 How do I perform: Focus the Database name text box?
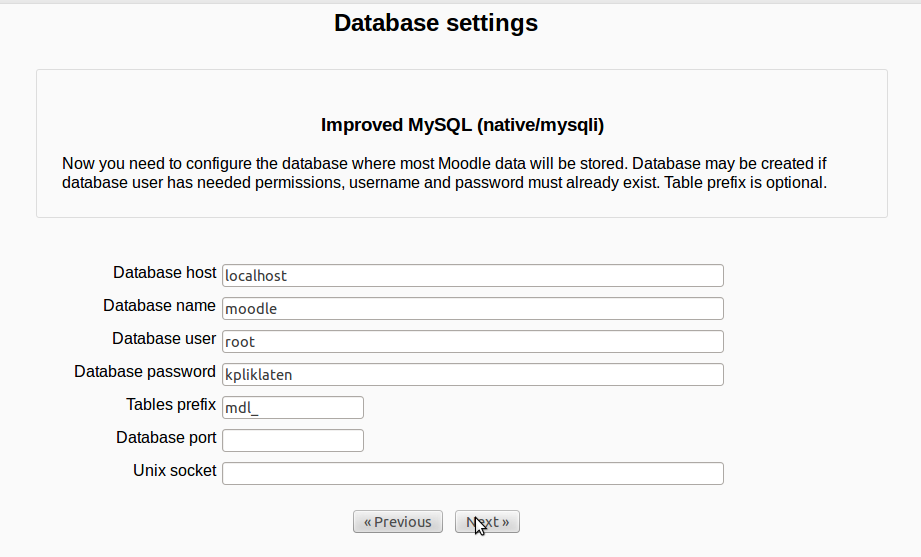pos(472,308)
